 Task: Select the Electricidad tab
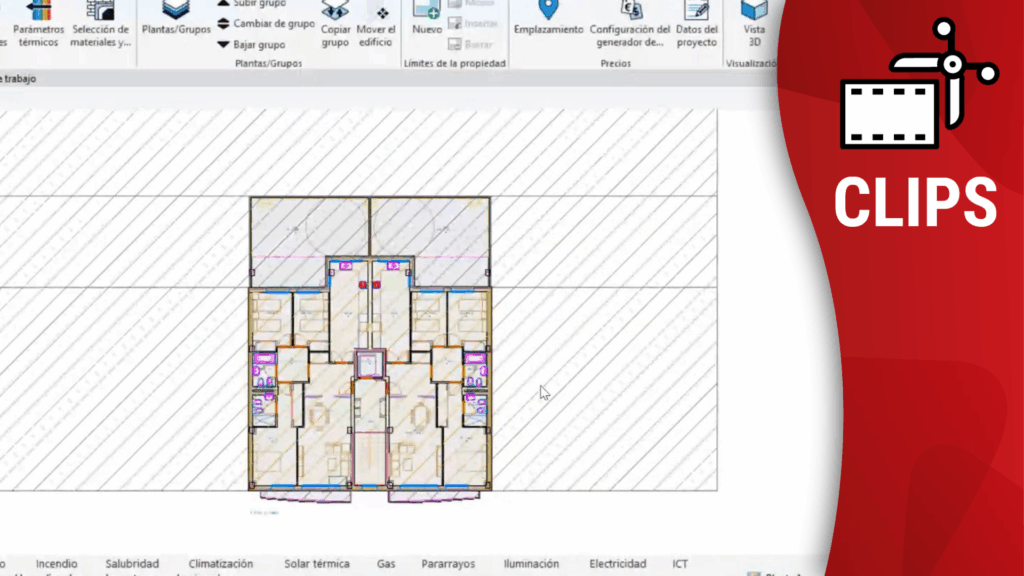619,564
